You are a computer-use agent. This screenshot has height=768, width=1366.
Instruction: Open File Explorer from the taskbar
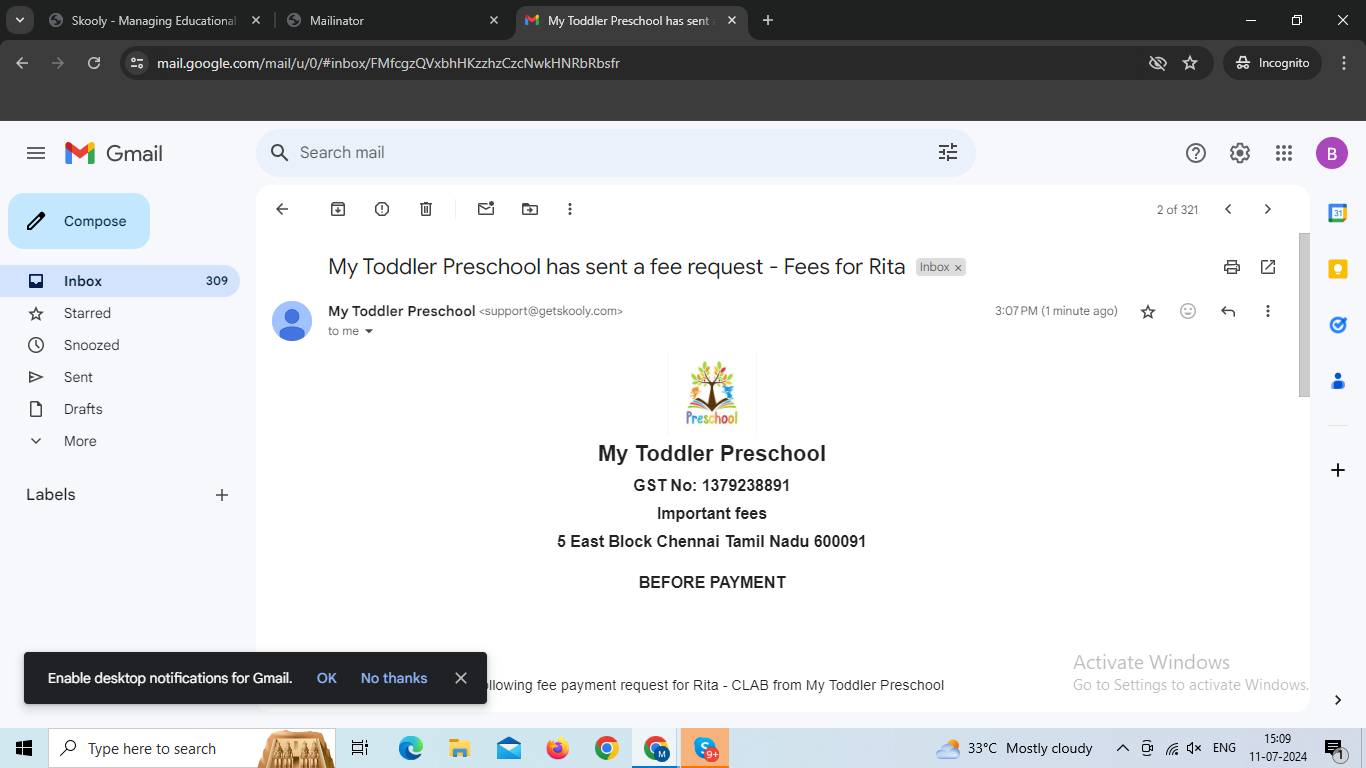(x=460, y=748)
